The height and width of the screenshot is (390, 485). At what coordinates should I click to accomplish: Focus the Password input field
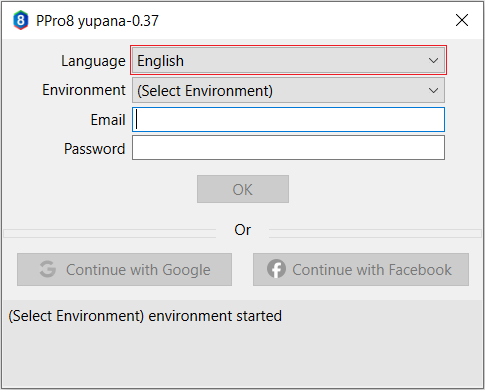pyautogui.click(x=288, y=148)
